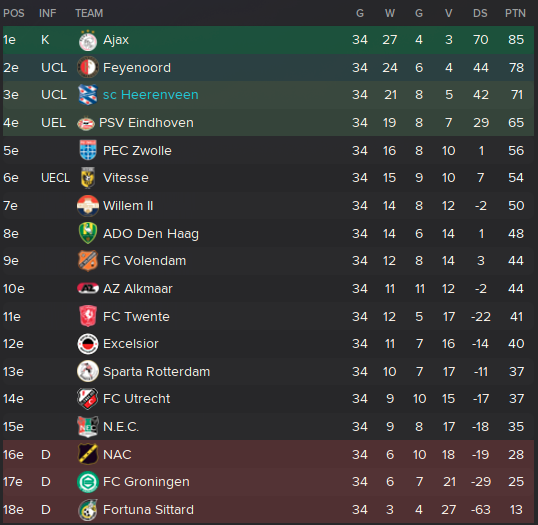Click the Fortuna Sittard crest icon

pos(88,510)
